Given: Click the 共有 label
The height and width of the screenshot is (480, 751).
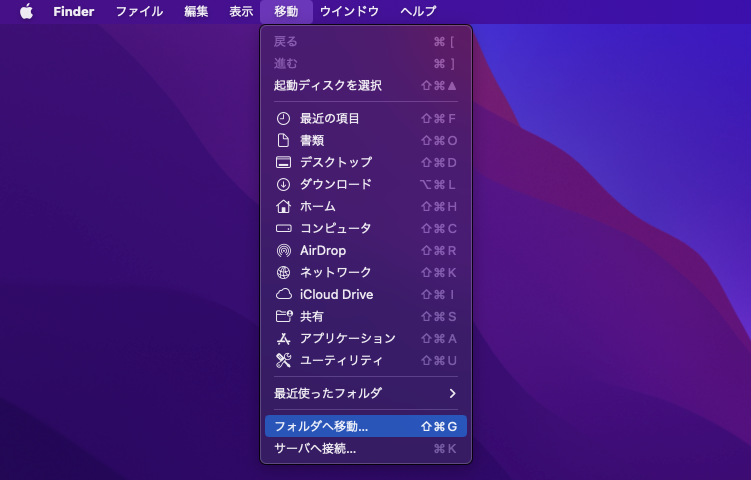Looking at the screenshot, I should click(x=312, y=317).
